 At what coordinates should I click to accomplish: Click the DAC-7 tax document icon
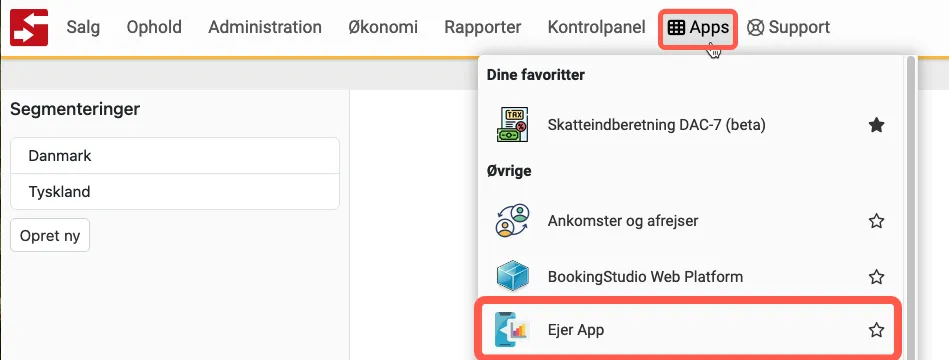(512, 125)
